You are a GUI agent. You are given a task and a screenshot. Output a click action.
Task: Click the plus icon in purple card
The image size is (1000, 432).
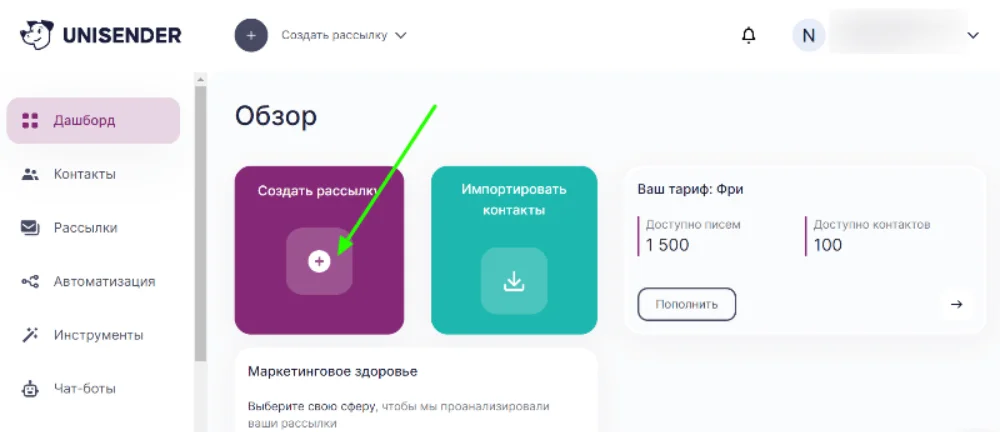pos(319,262)
